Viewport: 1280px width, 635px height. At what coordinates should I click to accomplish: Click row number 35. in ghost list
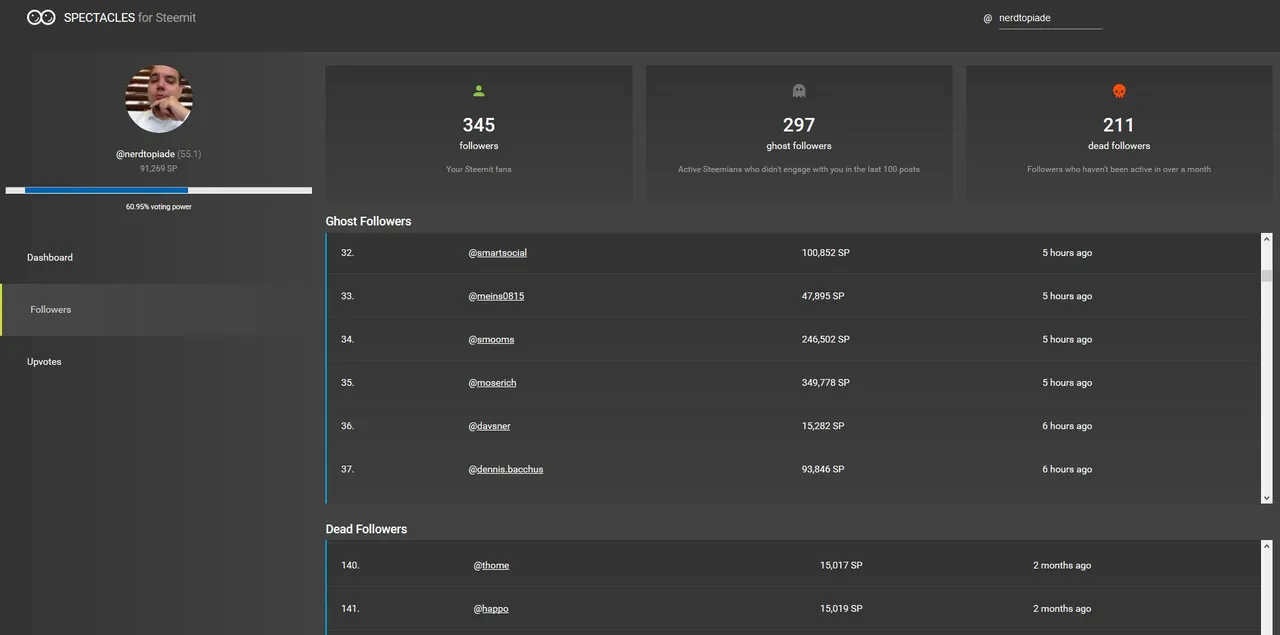coord(348,383)
